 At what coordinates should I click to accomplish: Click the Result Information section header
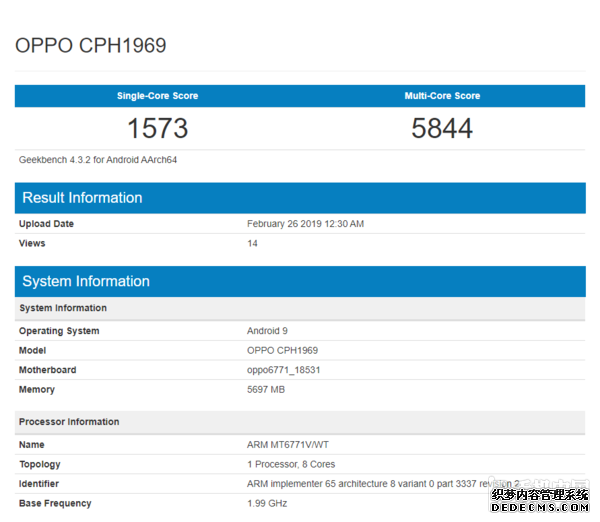300,198
